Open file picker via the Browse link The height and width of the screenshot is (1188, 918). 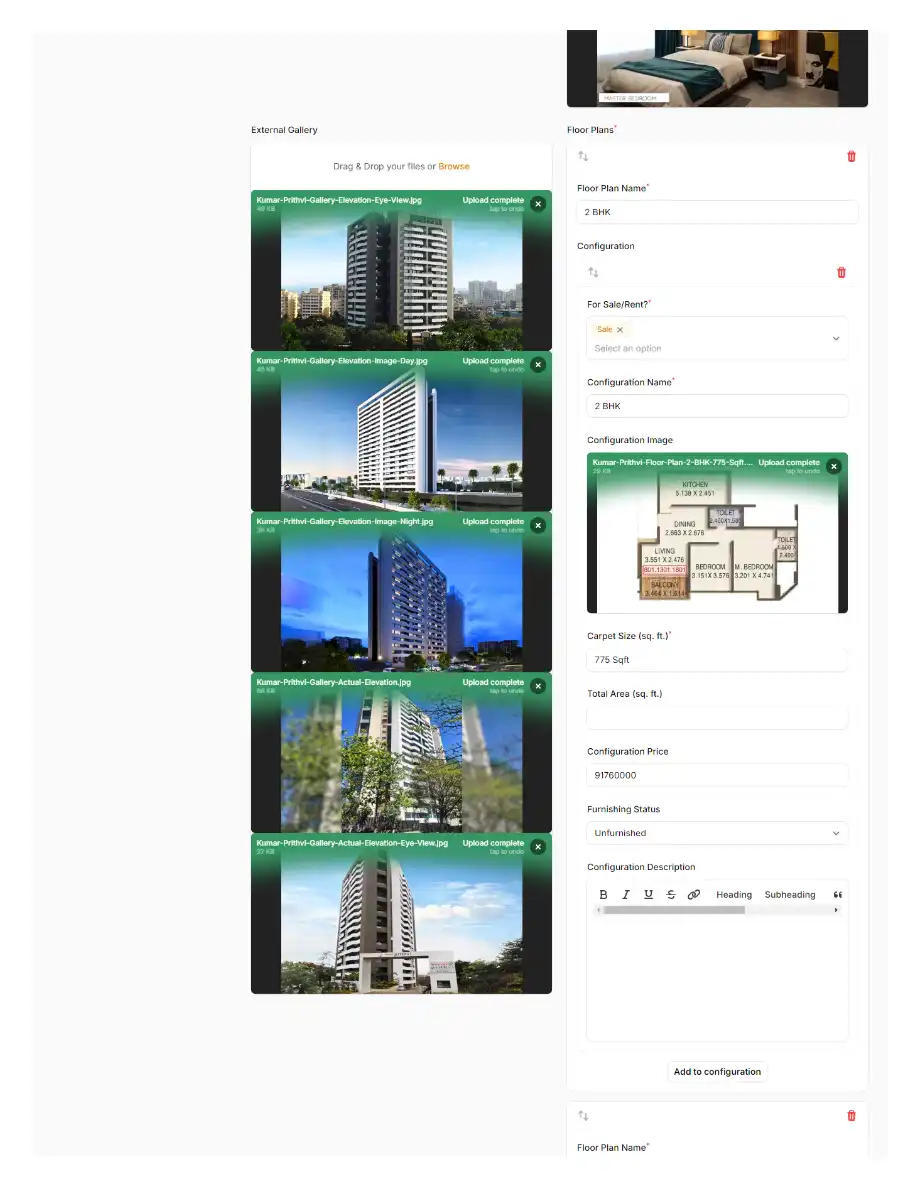pos(454,166)
